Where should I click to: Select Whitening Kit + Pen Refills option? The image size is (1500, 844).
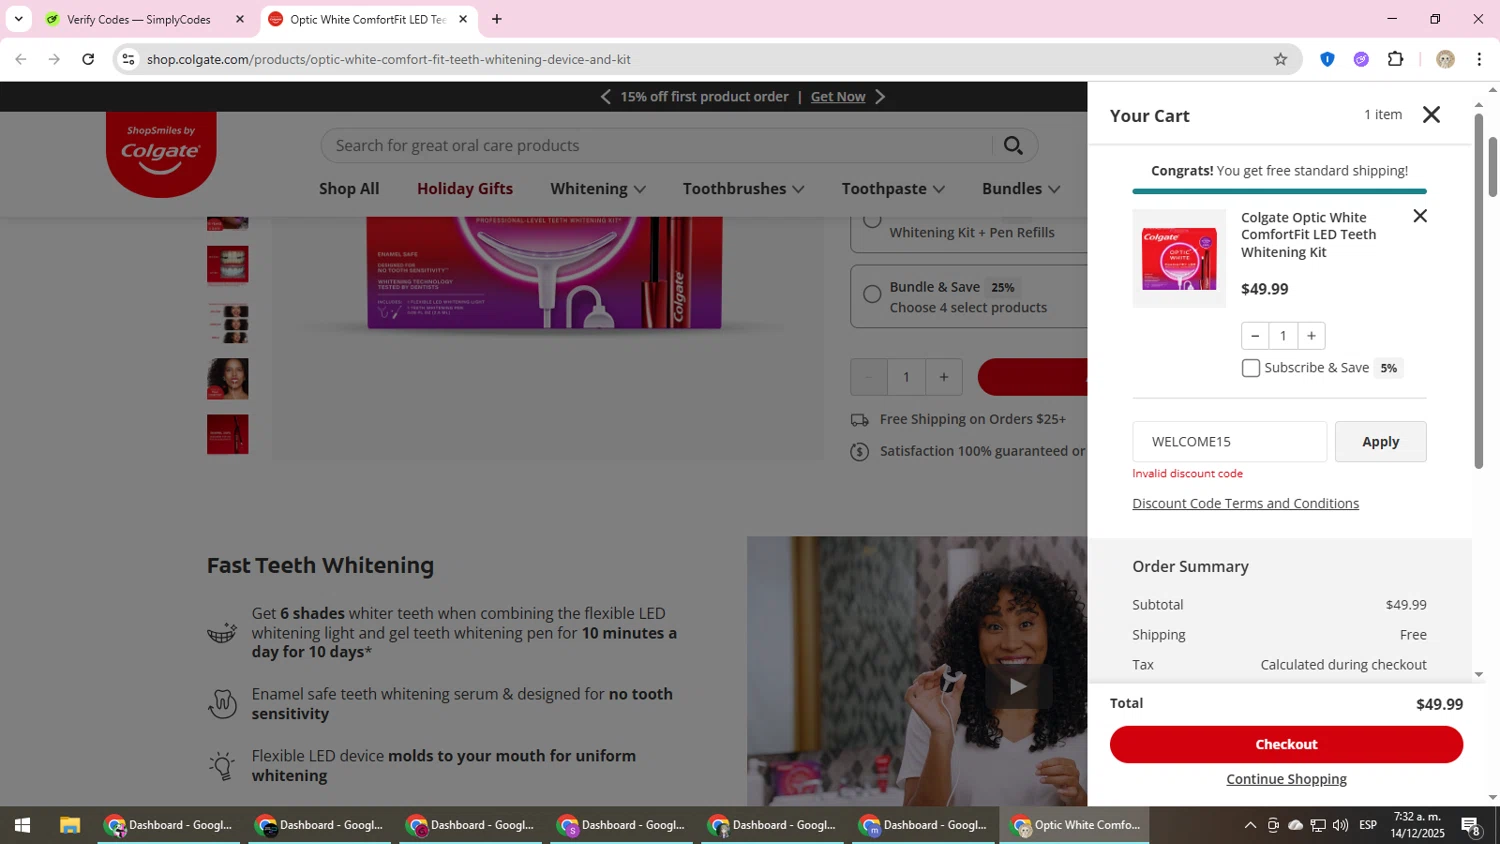pyautogui.click(x=872, y=220)
